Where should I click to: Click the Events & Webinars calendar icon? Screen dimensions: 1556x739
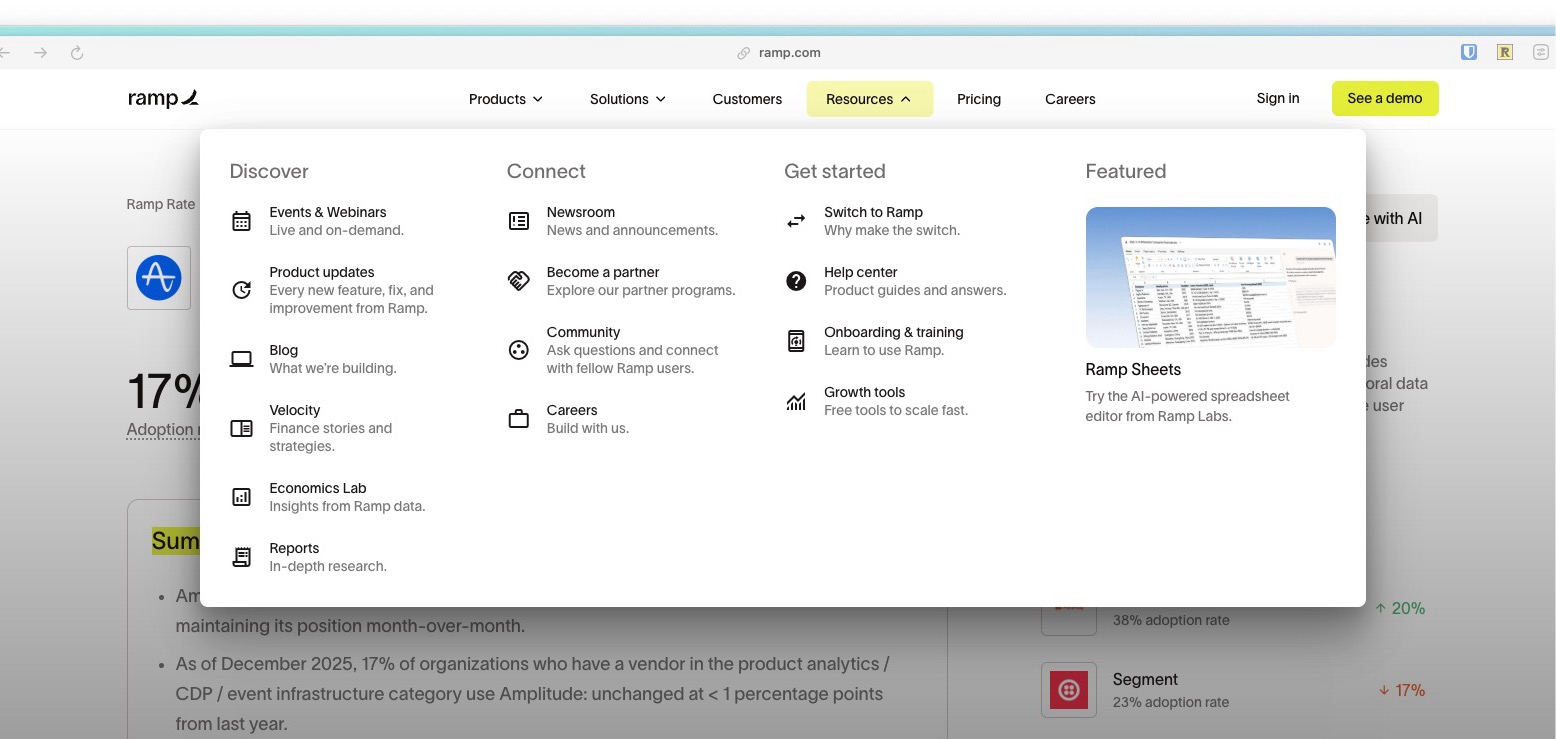241,221
